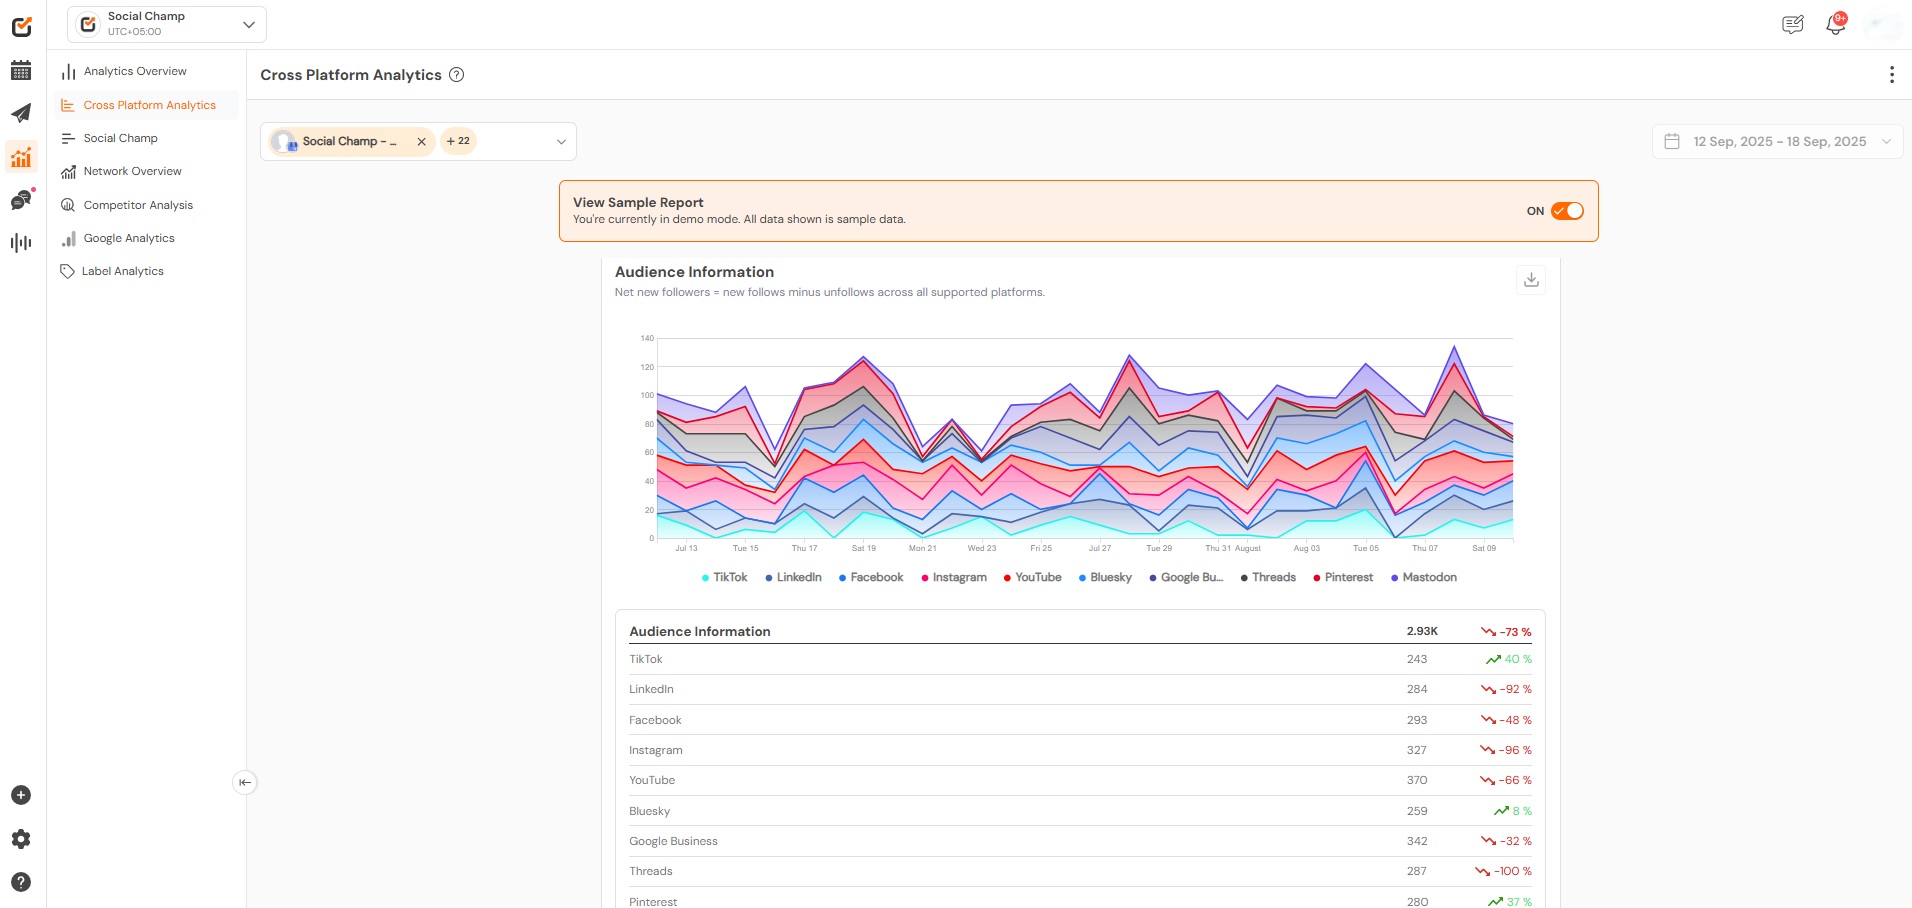Toggle Mastodon series in chart legend

[1424, 578]
